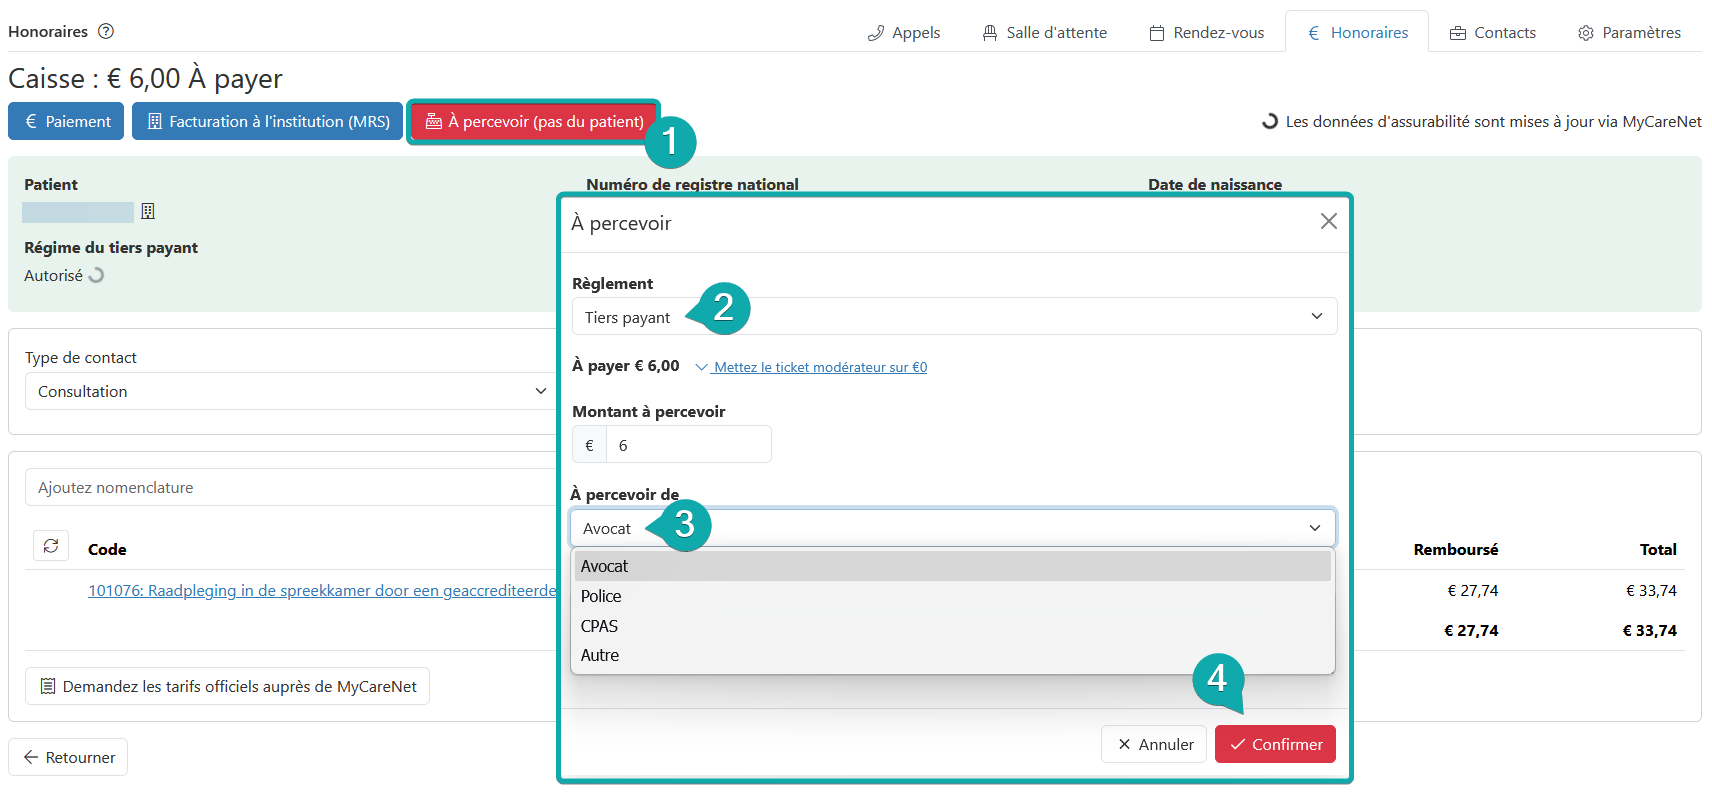Open the Paramètres tab
The image size is (1712, 793).
(x=1630, y=32)
